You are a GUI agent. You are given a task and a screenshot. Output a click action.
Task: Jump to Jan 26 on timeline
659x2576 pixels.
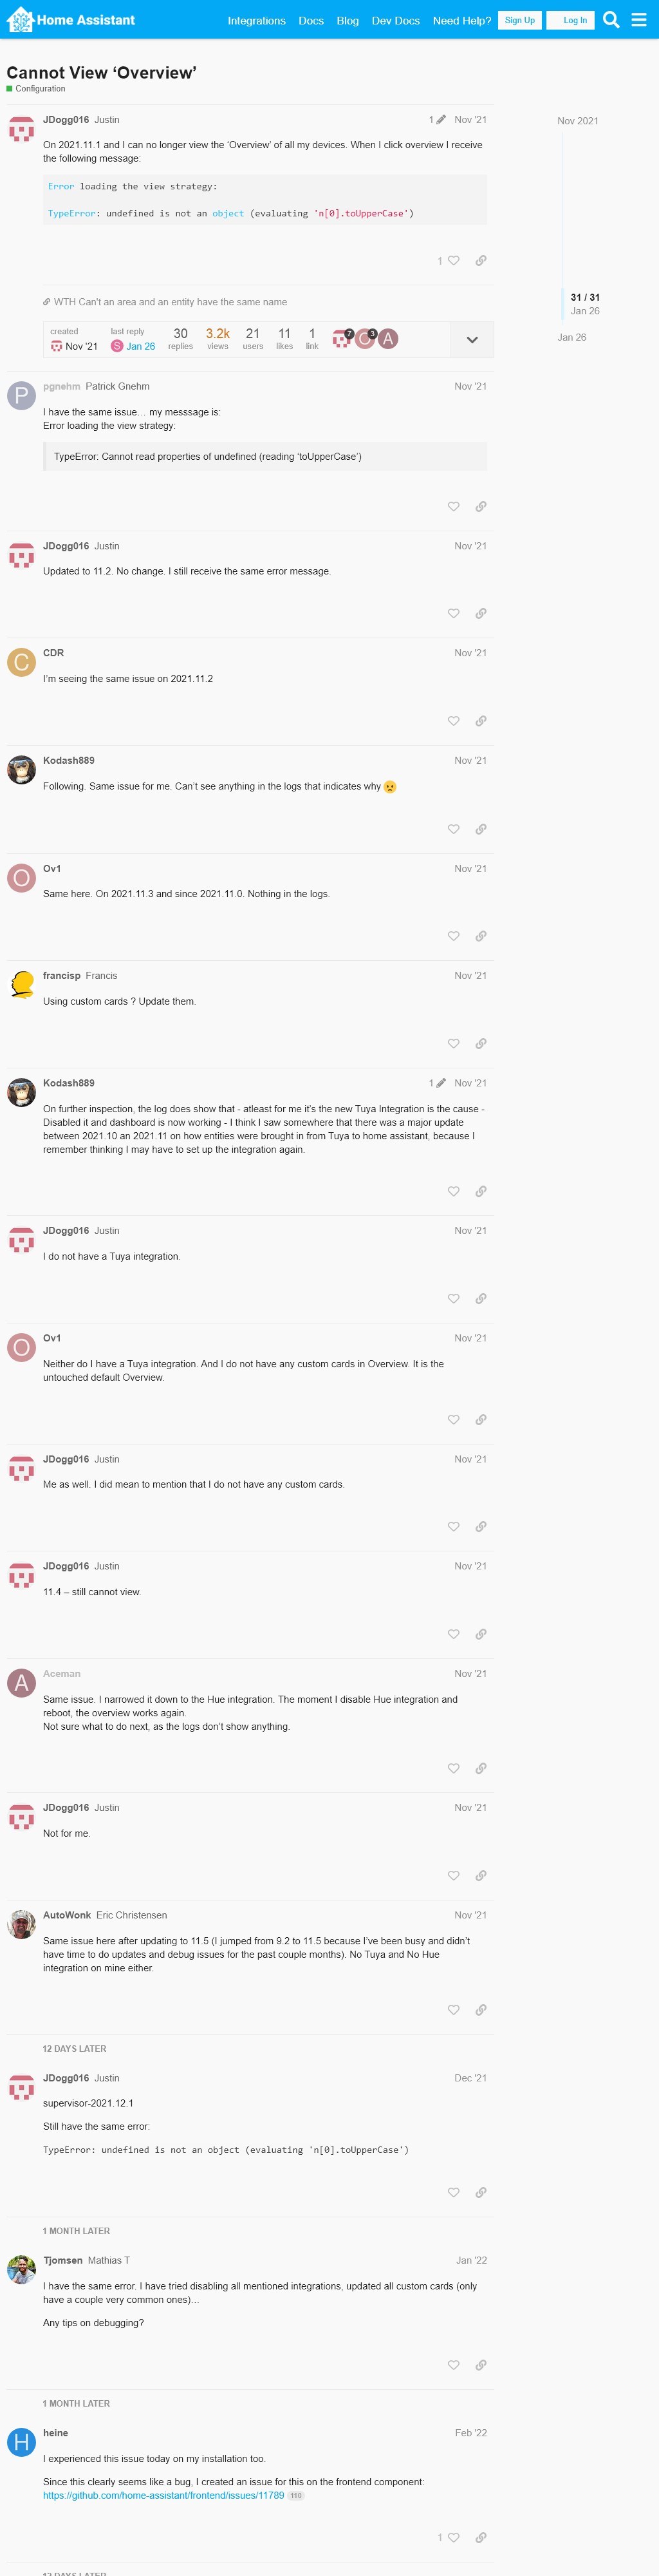click(572, 338)
